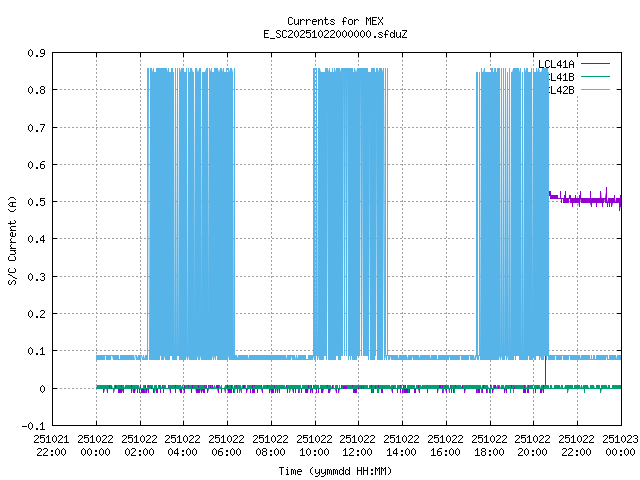The image size is (640, 480).
Task: Click the "251021 22:00" x-axis tick label
Action: [x=51, y=445]
